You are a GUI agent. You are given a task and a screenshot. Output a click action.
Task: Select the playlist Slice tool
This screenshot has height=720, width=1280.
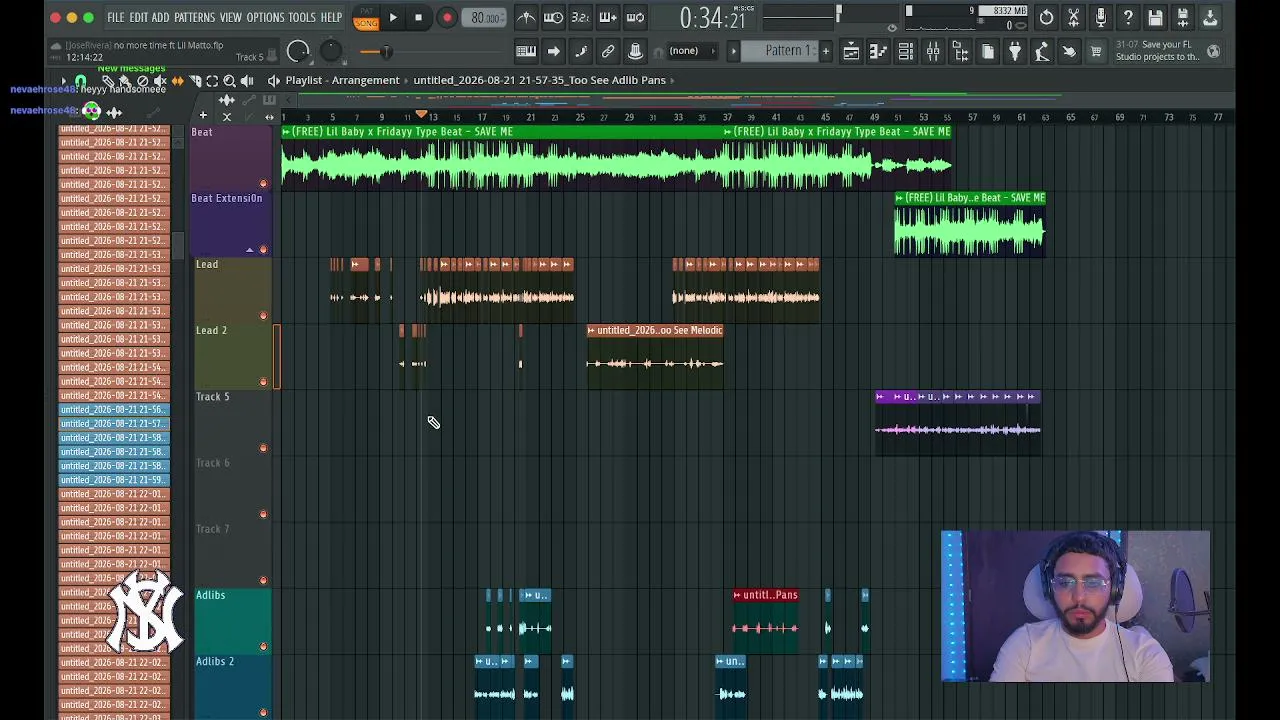(x=195, y=80)
